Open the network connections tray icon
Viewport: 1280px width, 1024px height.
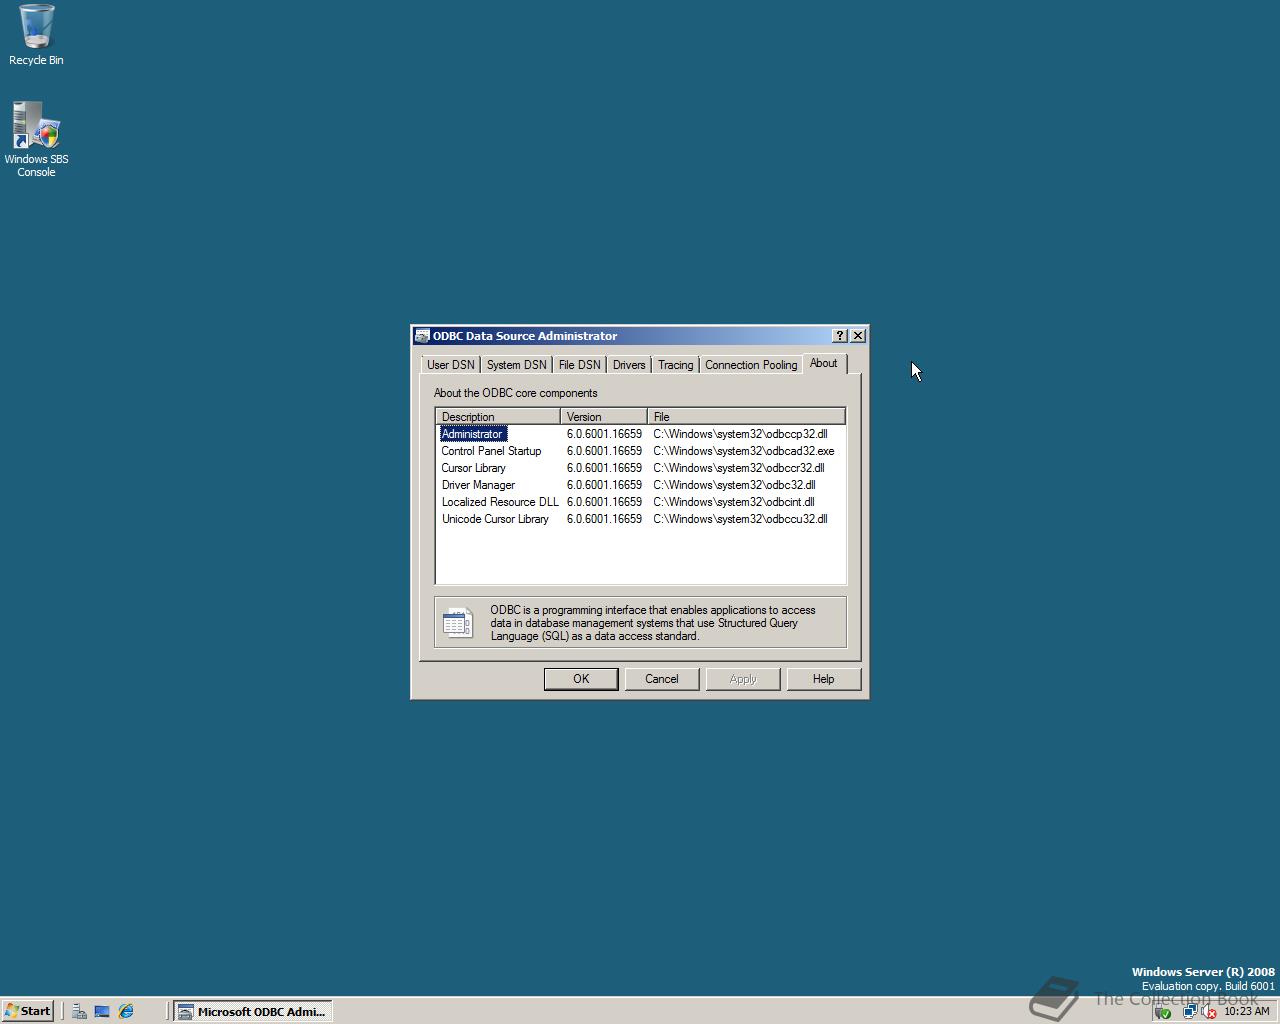point(1190,1012)
